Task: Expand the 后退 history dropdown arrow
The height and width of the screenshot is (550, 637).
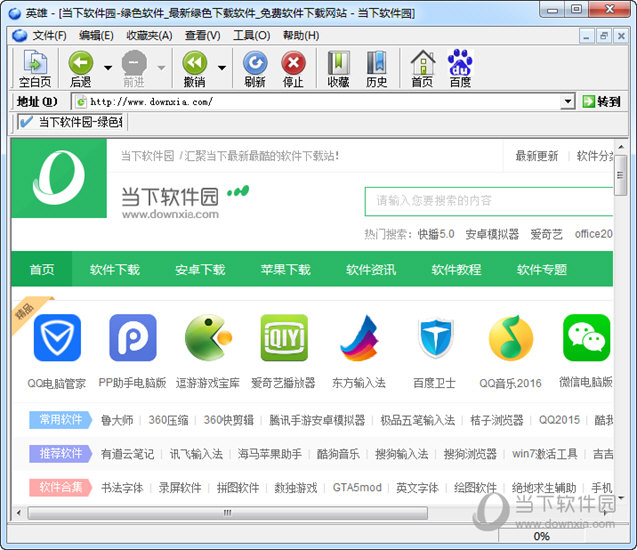Action: click(108, 67)
